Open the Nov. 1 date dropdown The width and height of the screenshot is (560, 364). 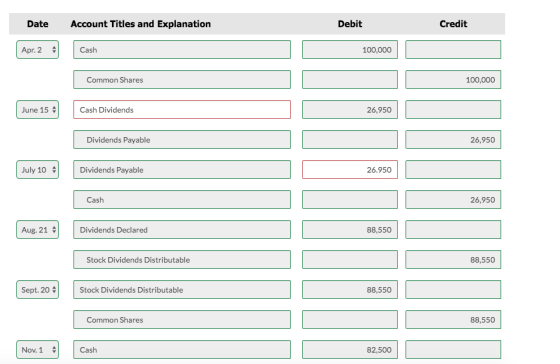pos(38,350)
